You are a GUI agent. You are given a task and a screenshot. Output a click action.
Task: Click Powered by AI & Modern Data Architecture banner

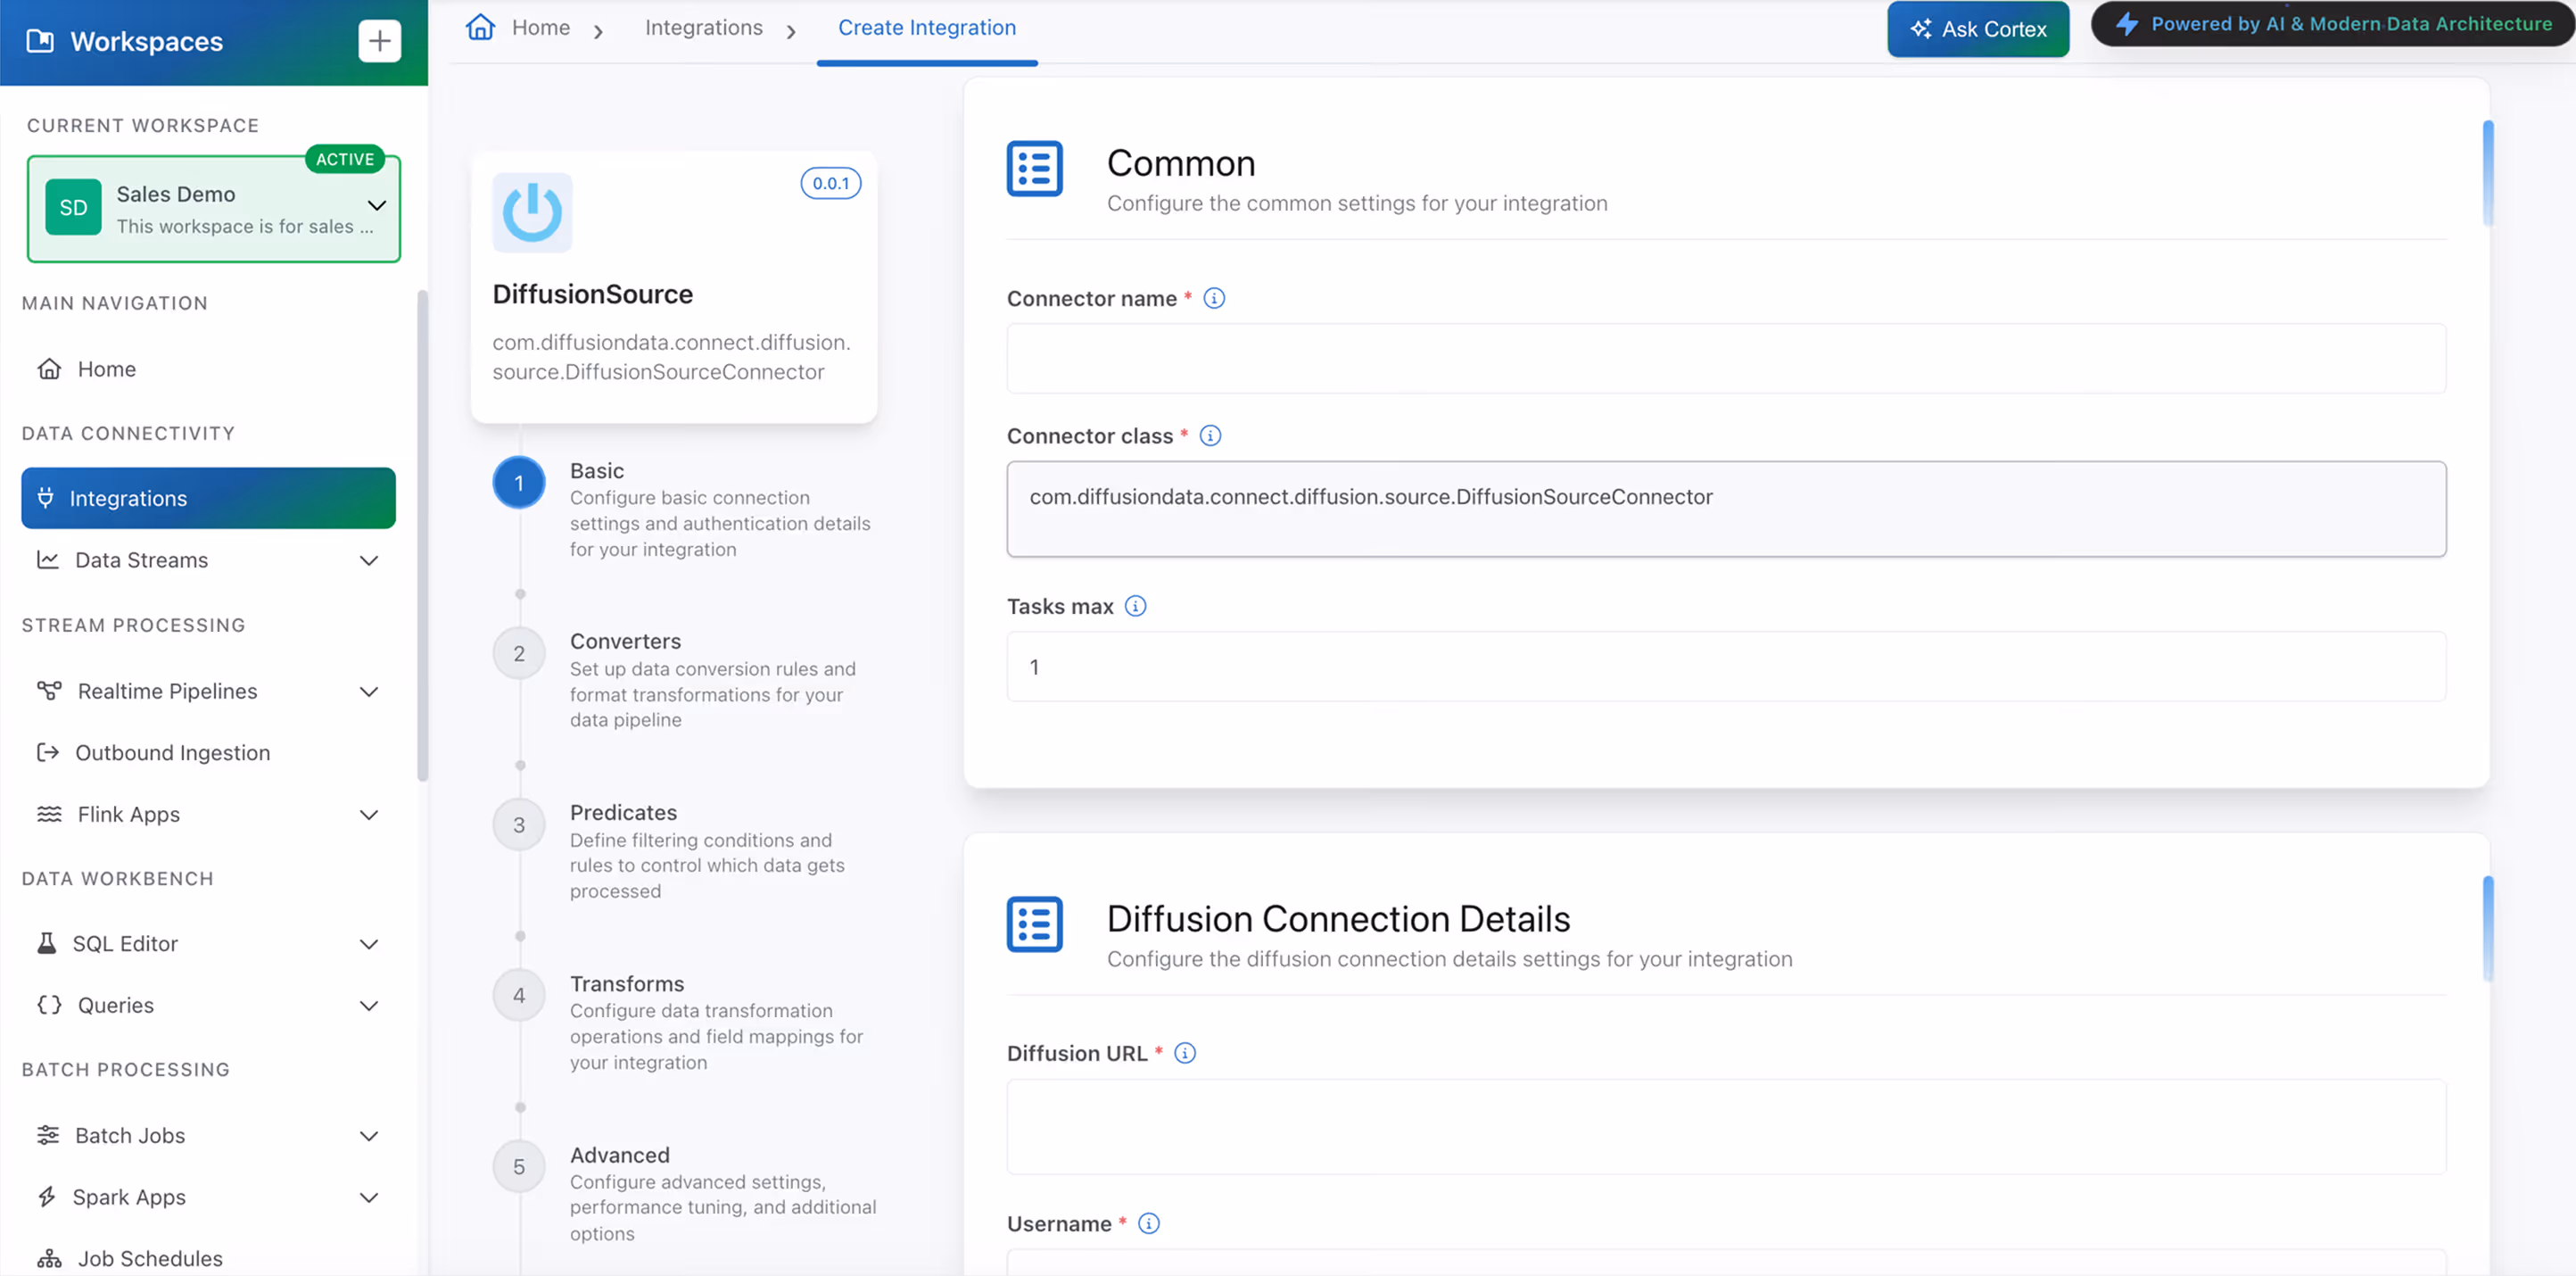[2333, 24]
